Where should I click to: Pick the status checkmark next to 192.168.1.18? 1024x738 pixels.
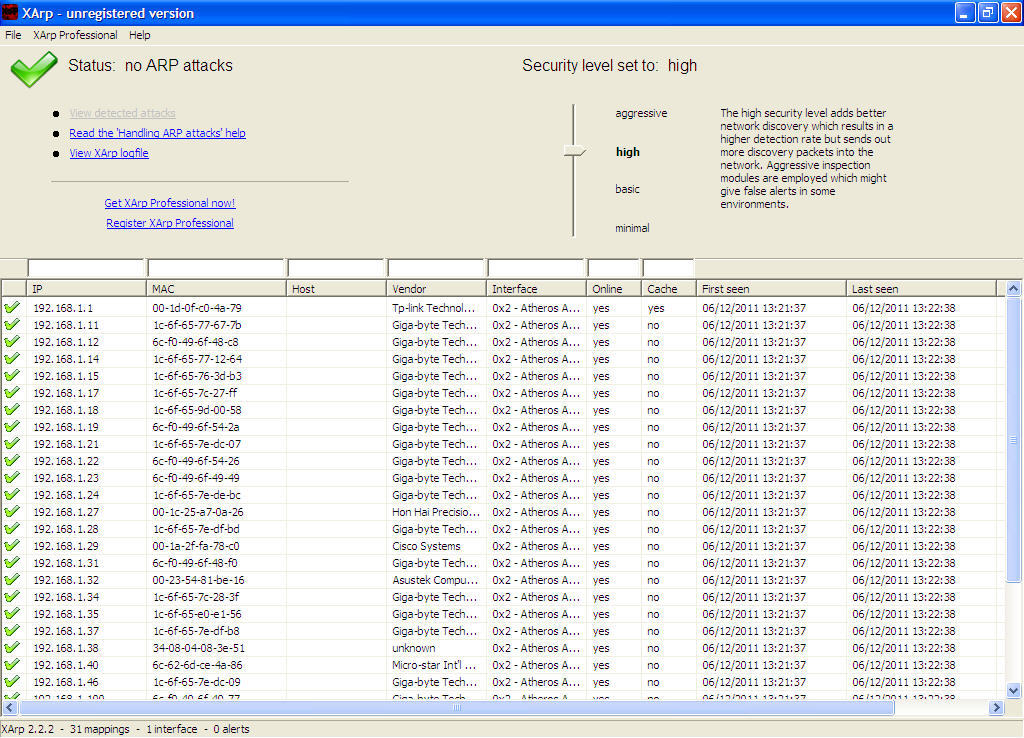tap(12, 409)
